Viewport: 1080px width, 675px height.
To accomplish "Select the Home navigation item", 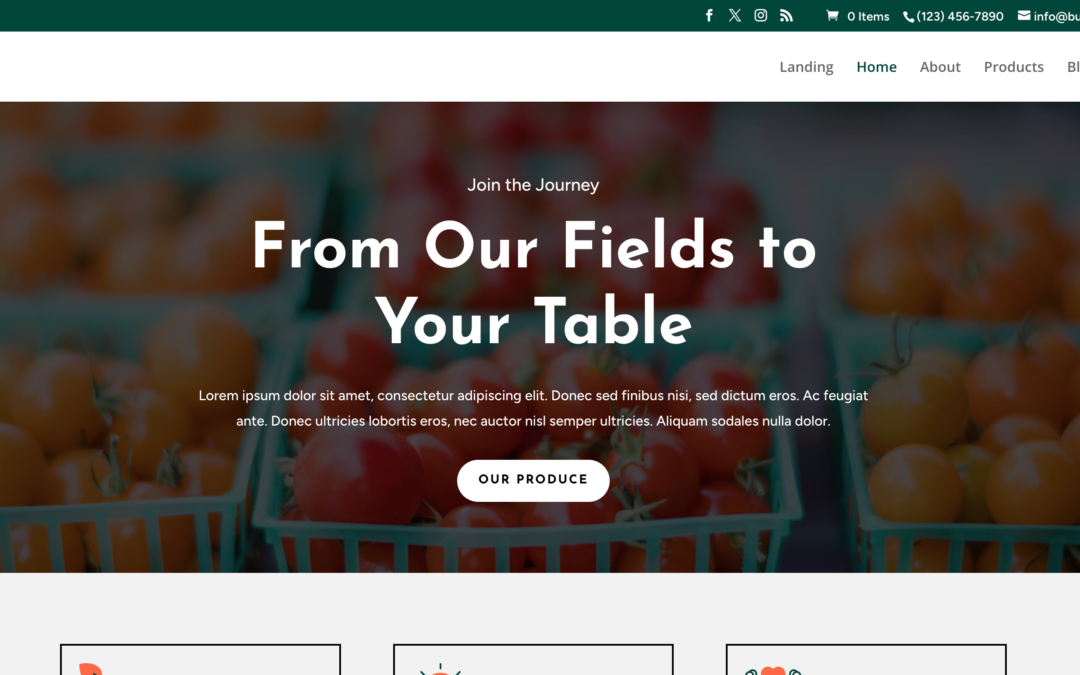I will tap(876, 67).
